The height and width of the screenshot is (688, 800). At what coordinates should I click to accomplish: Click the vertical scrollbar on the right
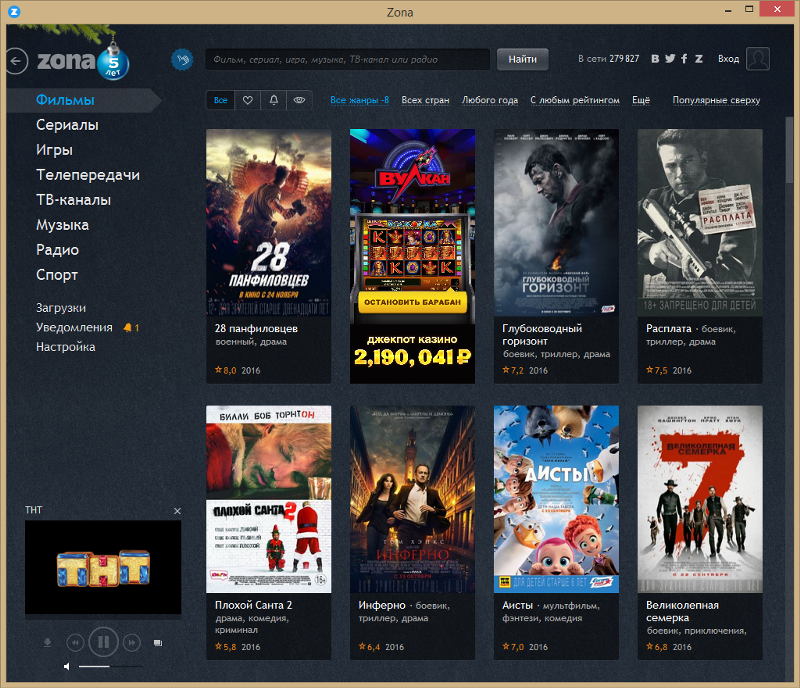pos(789,150)
